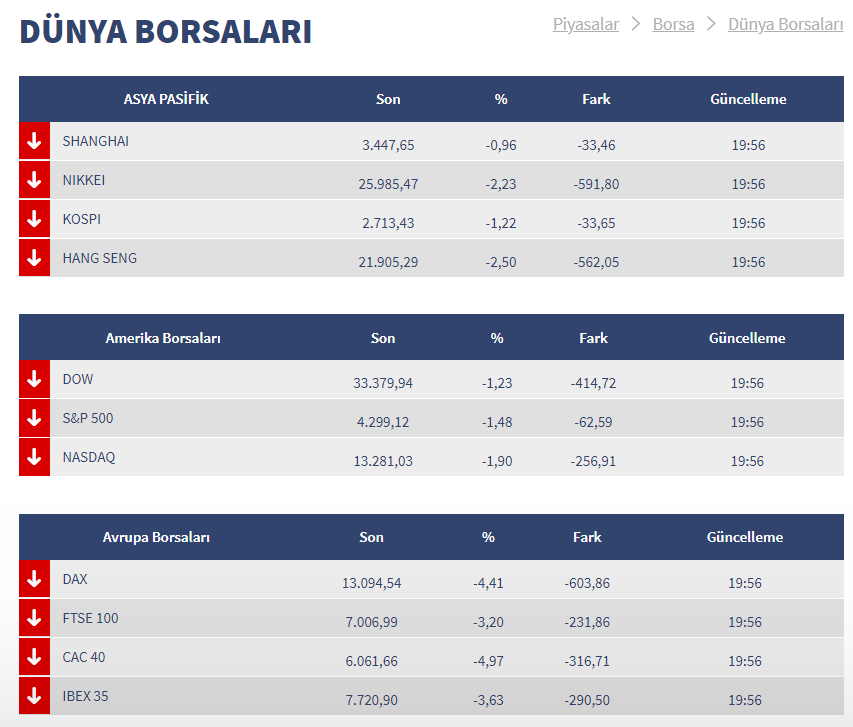Open the S&P 500 index link
853x727 pixels.
[x=88, y=418]
